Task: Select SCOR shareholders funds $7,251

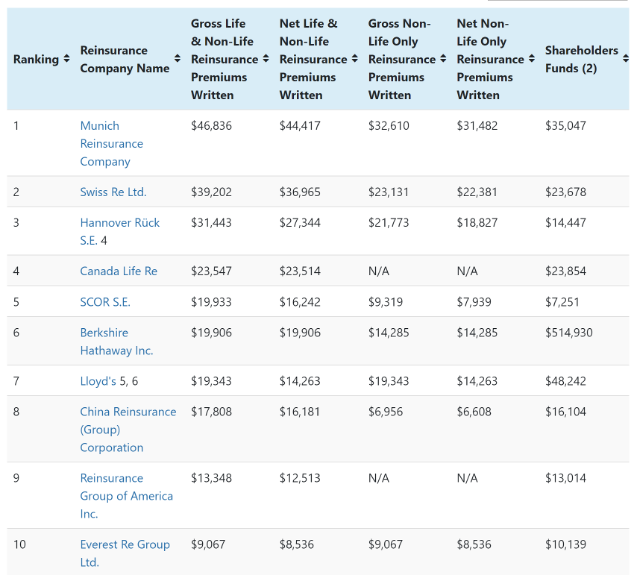Action: [x=562, y=302]
